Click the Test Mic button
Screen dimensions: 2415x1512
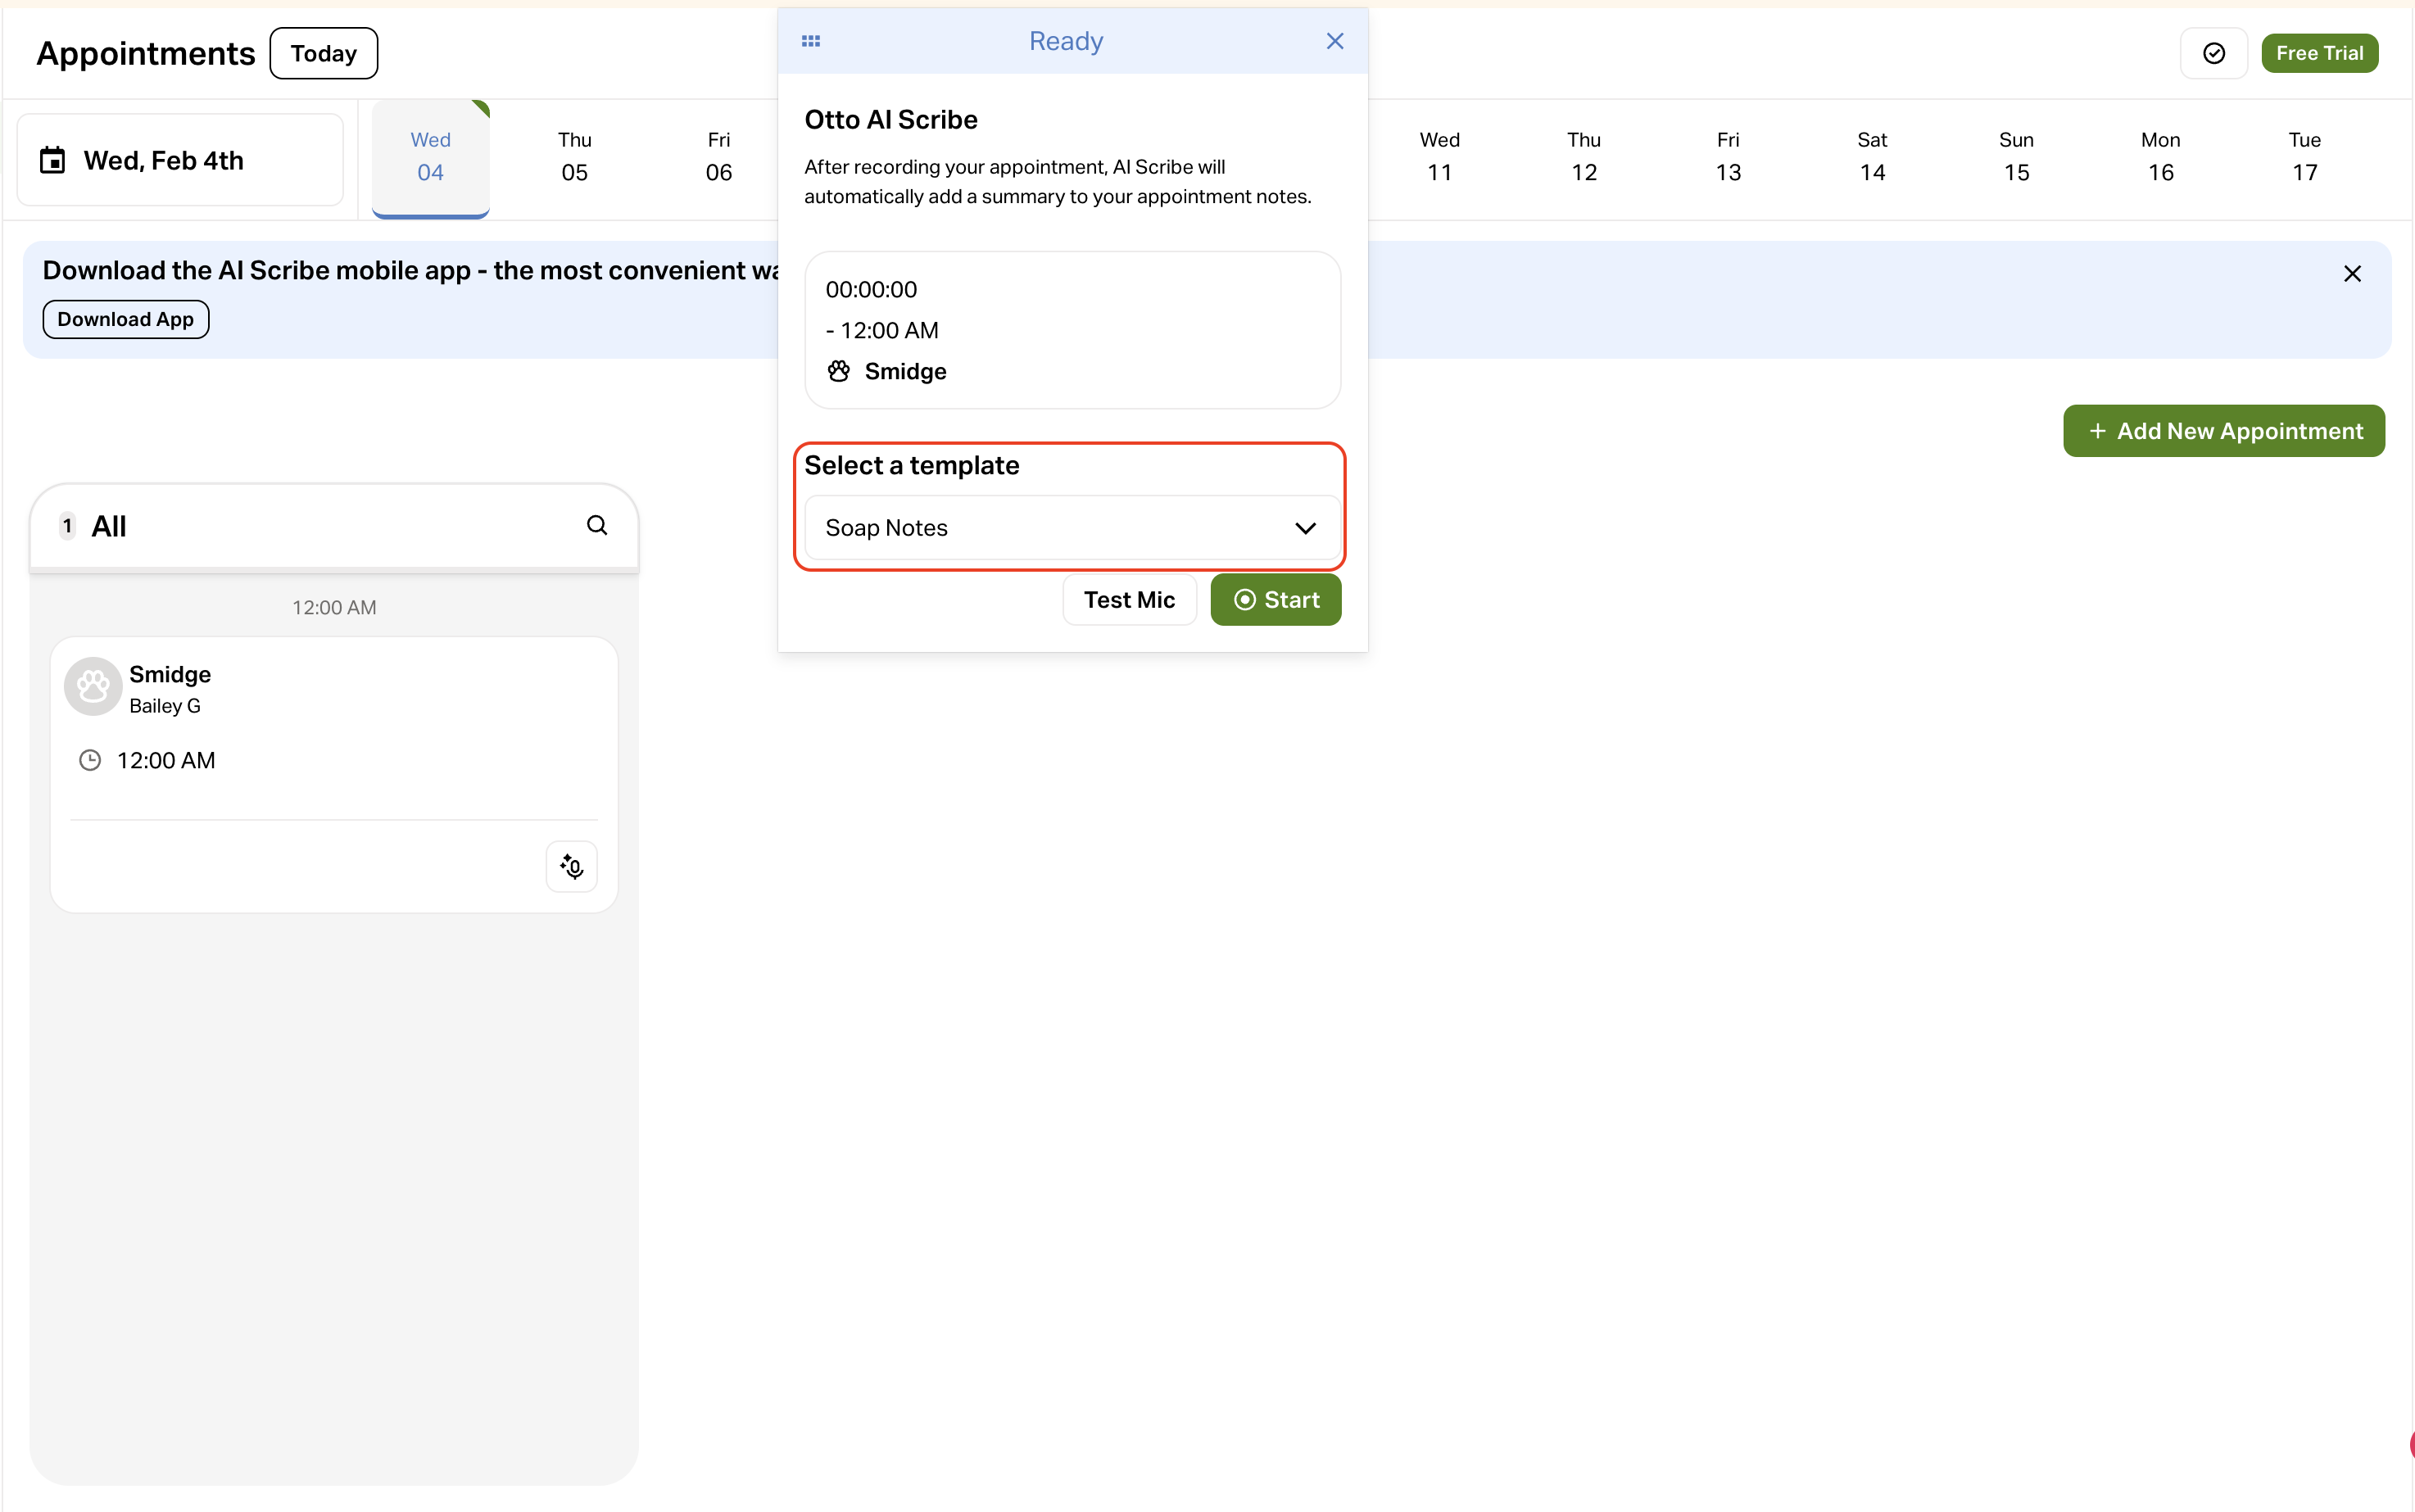coord(1128,600)
